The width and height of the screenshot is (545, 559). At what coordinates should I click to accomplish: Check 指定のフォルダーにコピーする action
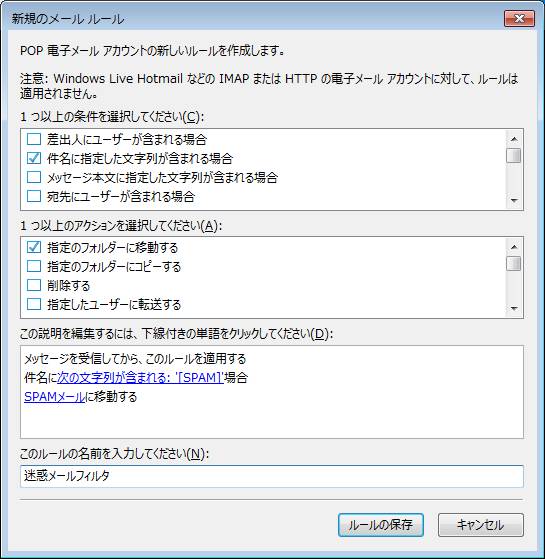click(x=34, y=266)
